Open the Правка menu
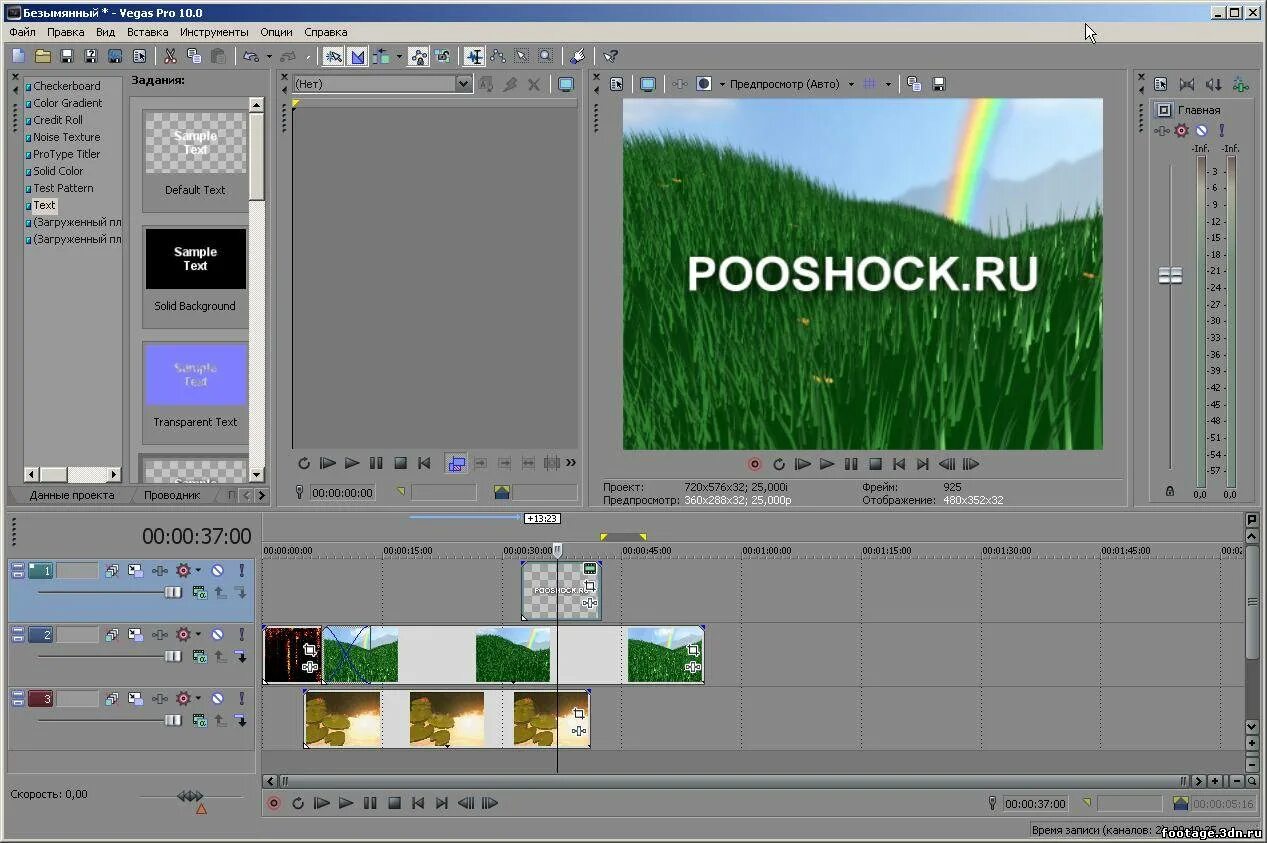Image resolution: width=1267 pixels, height=843 pixels. point(65,32)
